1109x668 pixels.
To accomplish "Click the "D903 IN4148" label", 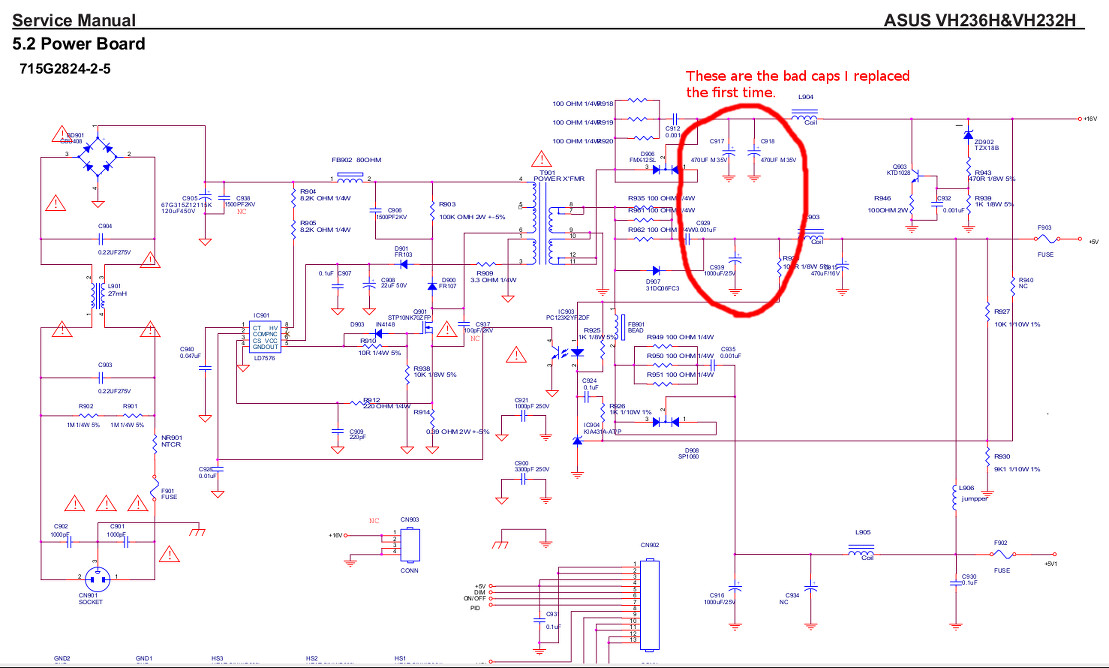I will (373, 324).
